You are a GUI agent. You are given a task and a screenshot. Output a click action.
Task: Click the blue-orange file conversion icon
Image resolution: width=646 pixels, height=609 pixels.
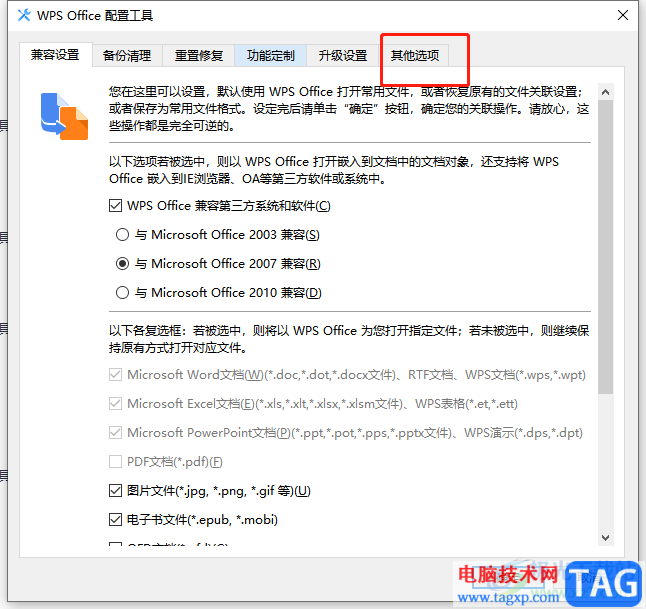pos(64,117)
